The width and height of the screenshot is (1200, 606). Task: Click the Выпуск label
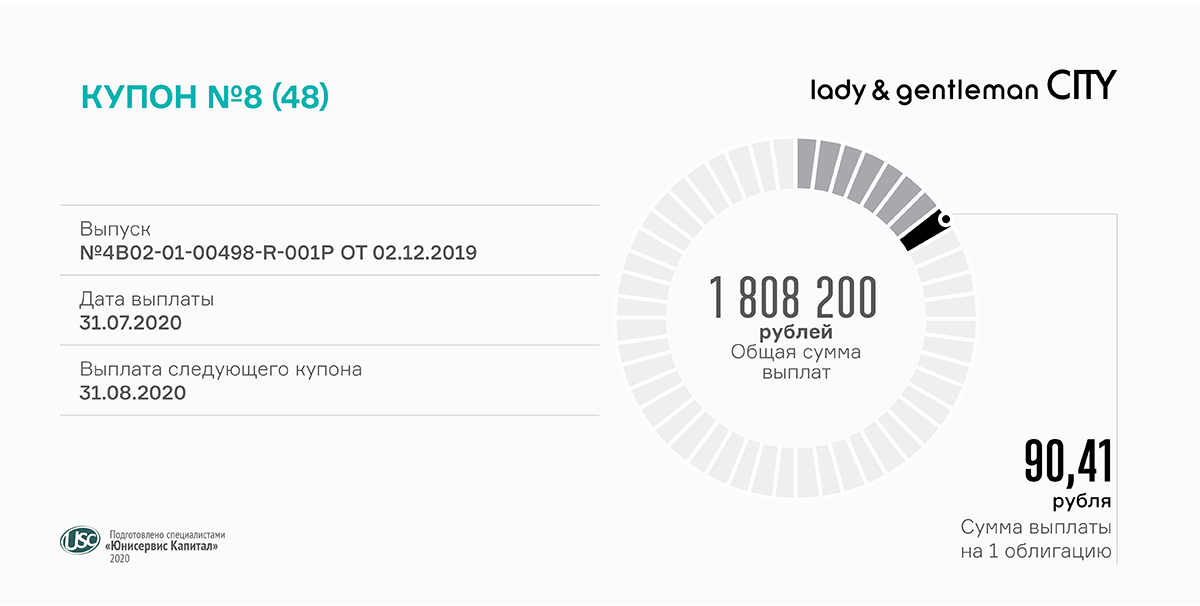(115, 229)
